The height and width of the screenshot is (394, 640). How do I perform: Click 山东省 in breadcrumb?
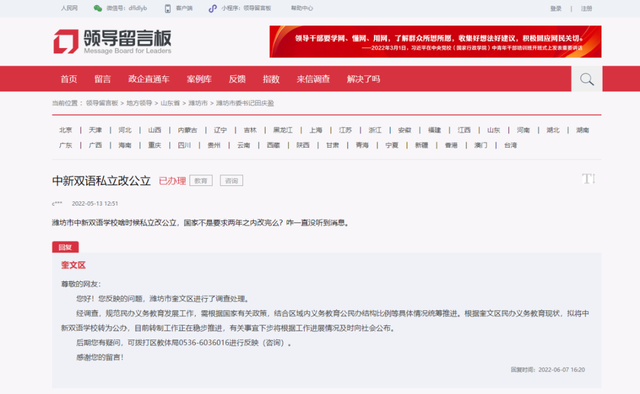tap(170, 103)
